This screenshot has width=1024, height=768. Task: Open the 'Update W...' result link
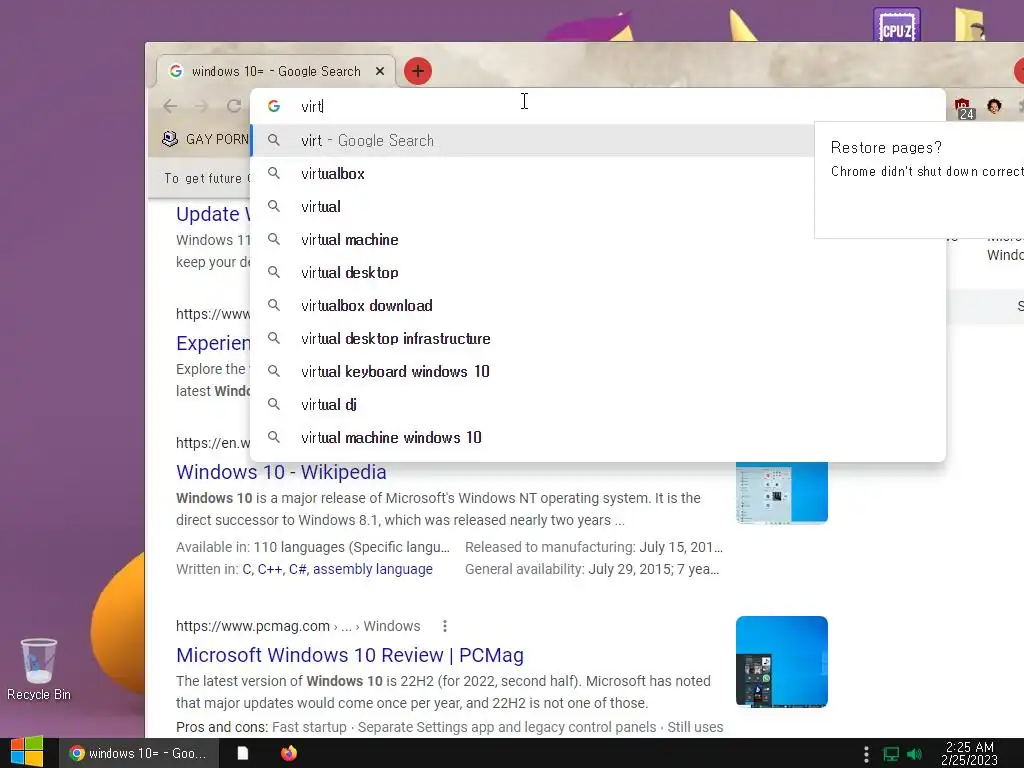pyautogui.click(x=213, y=214)
